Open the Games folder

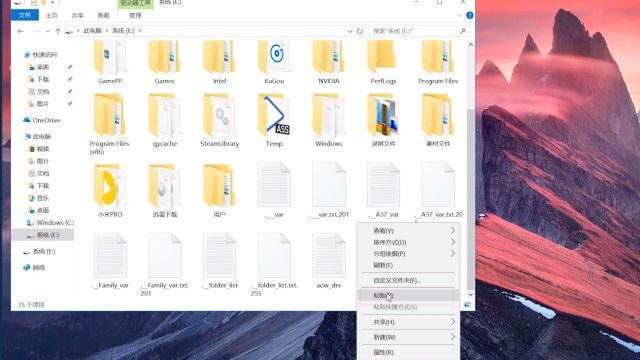pos(164,62)
